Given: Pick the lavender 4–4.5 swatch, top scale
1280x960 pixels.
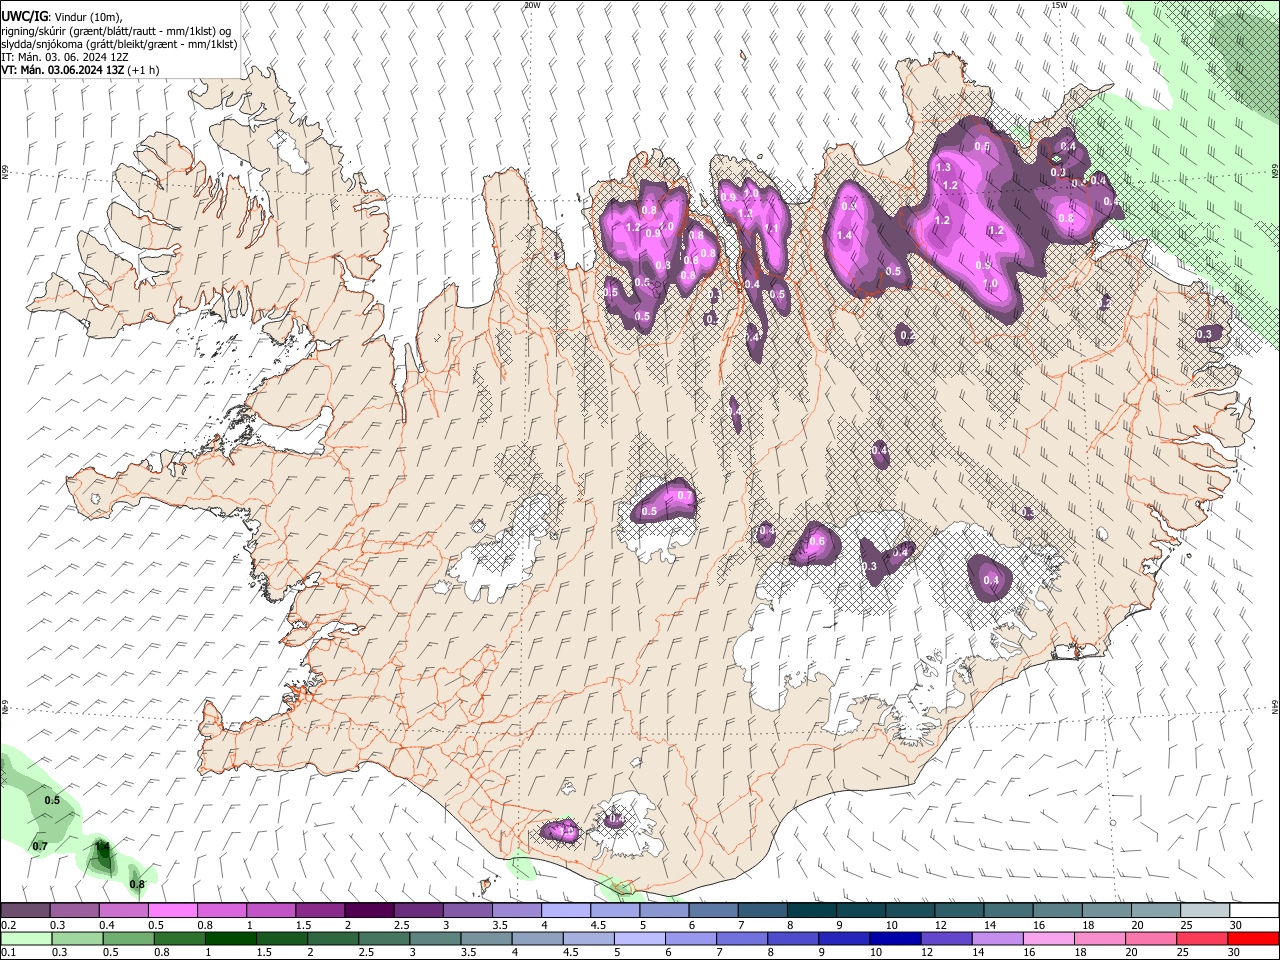Looking at the screenshot, I should (x=565, y=911).
